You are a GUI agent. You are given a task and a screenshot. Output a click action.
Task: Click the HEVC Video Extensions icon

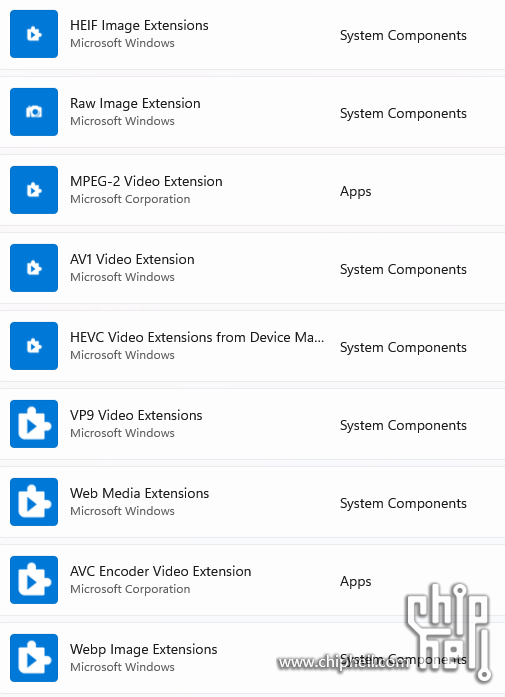[x=34, y=346]
